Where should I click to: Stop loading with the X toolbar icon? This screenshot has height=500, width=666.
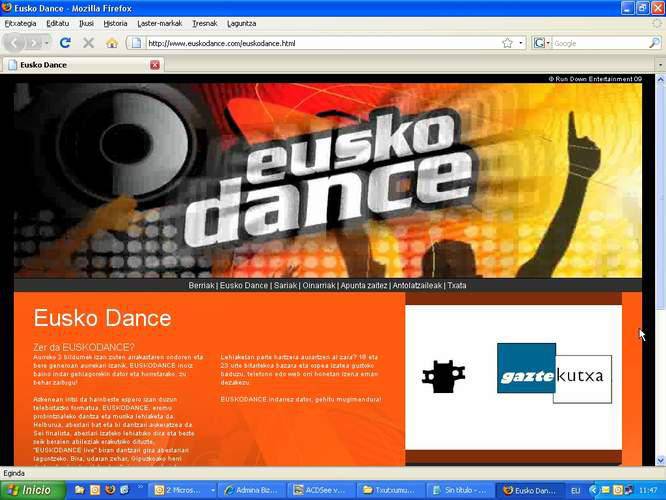[x=88, y=43]
